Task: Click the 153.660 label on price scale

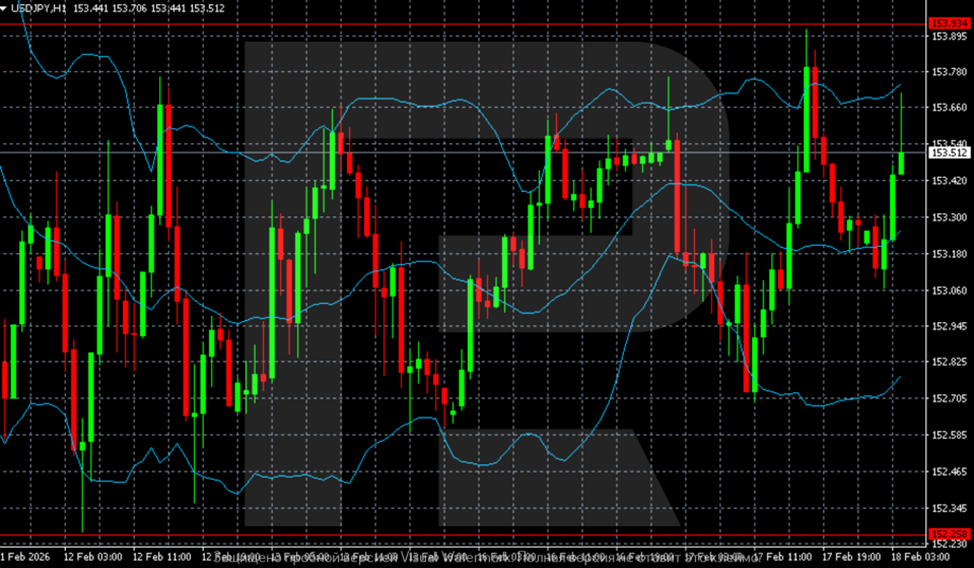Action: 950,108
